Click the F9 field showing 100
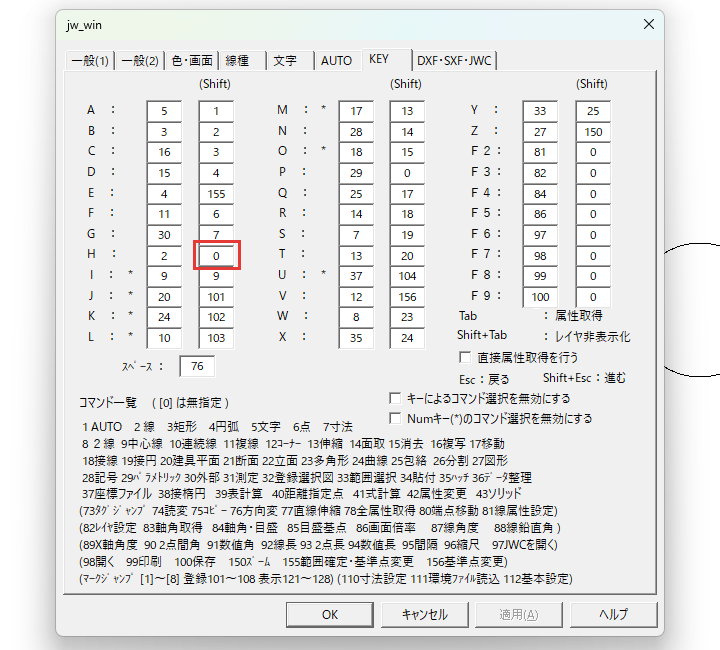 [540, 297]
